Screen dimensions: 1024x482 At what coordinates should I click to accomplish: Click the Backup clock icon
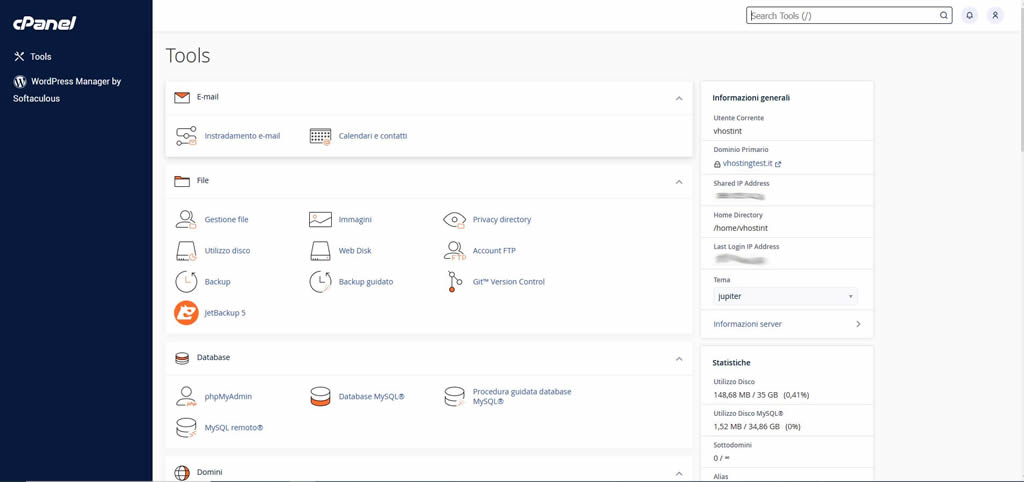point(186,282)
